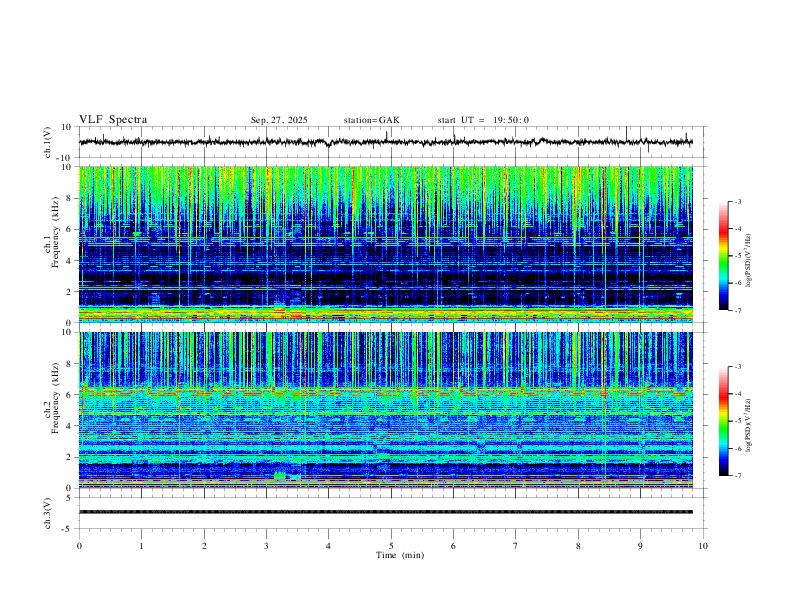Click the "10" tick on the Time axis
Image resolution: width=792 pixels, height=612 pixels.
pos(703,546)
